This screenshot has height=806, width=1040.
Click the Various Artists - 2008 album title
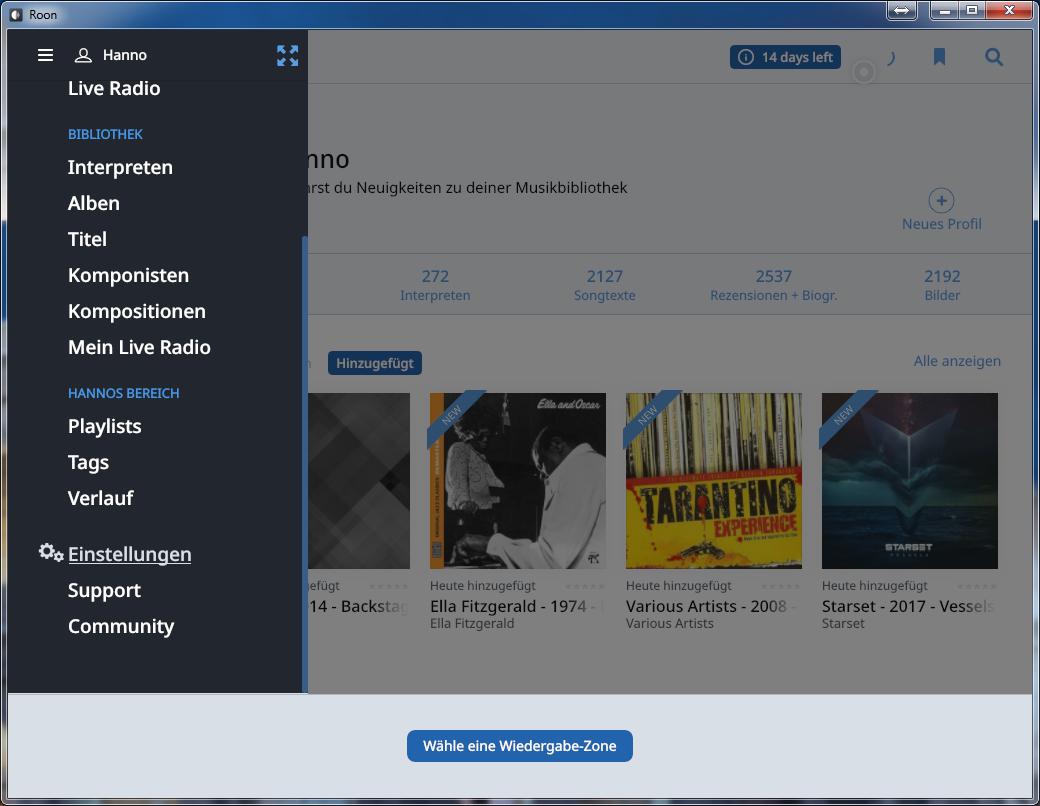(711, 606)
